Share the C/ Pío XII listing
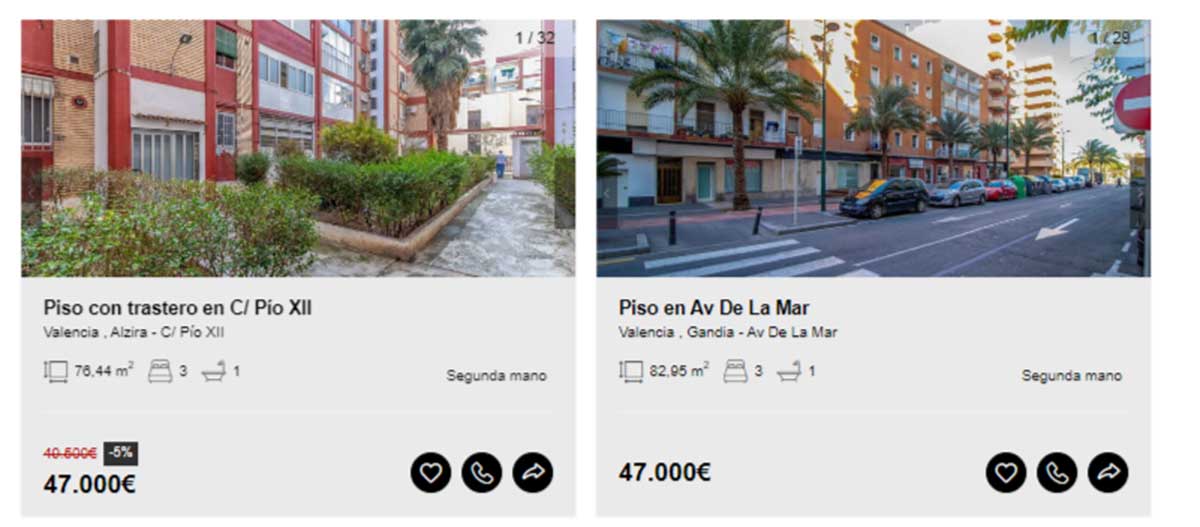This screenshot has height=527, width=1200. (x=533, y=472)
